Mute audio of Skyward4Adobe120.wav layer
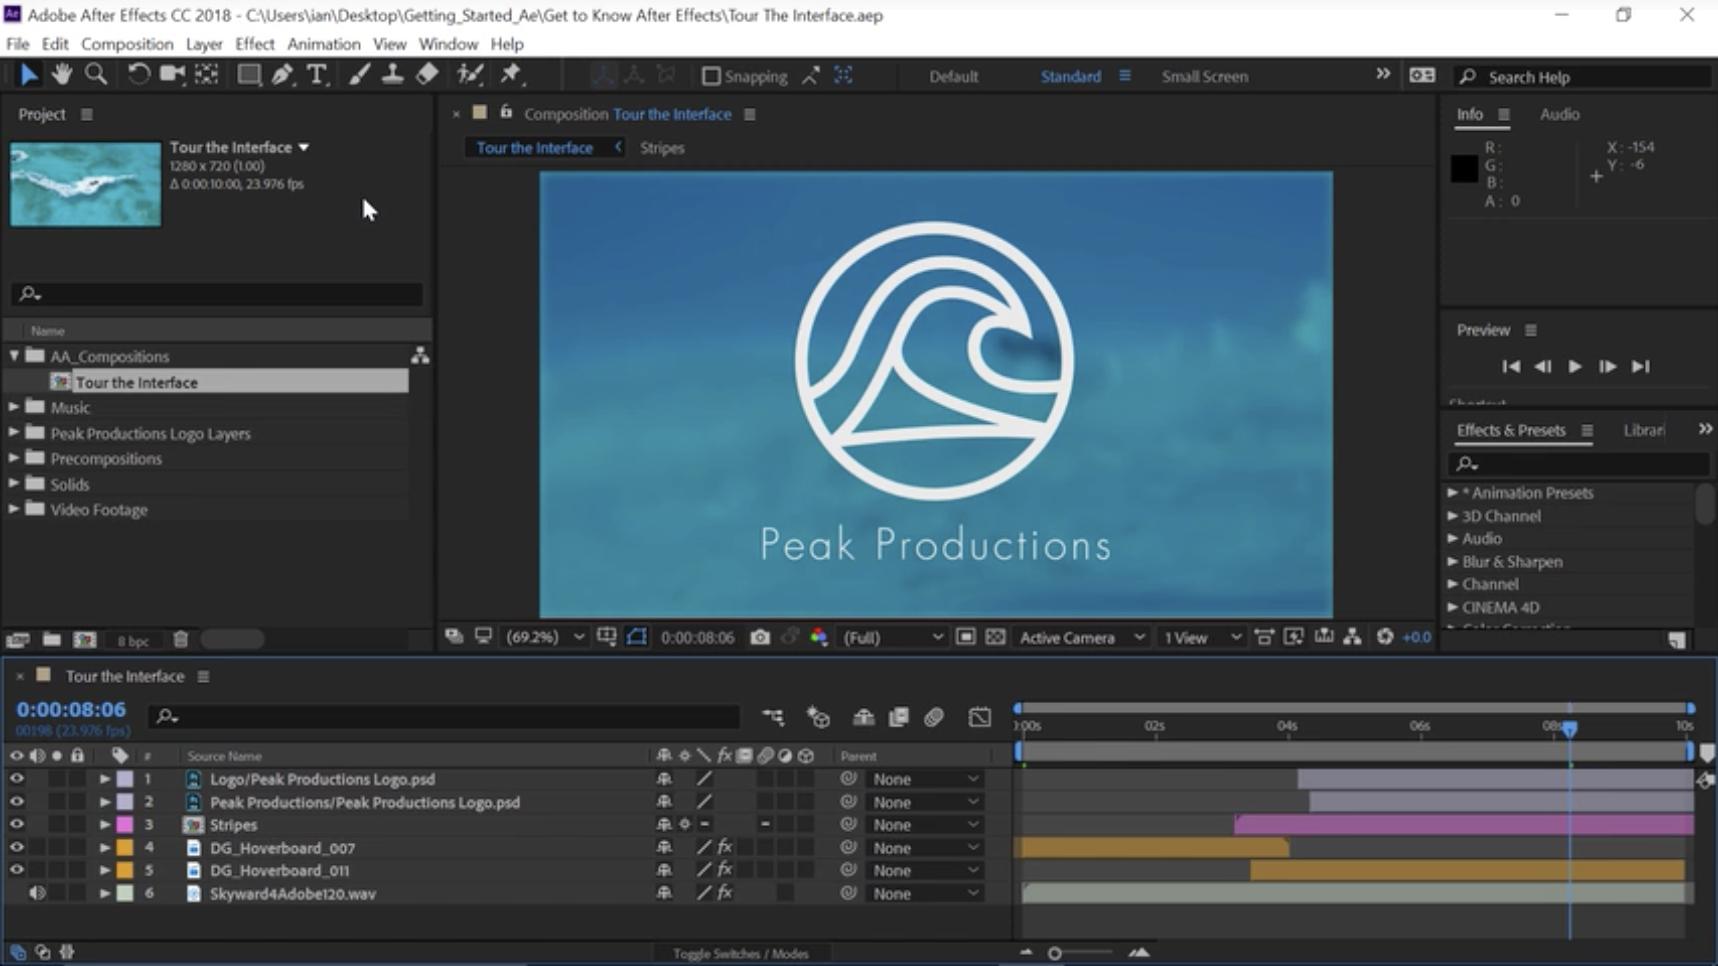This screenshot has width=1718, height=966. [x=37, y=893]
